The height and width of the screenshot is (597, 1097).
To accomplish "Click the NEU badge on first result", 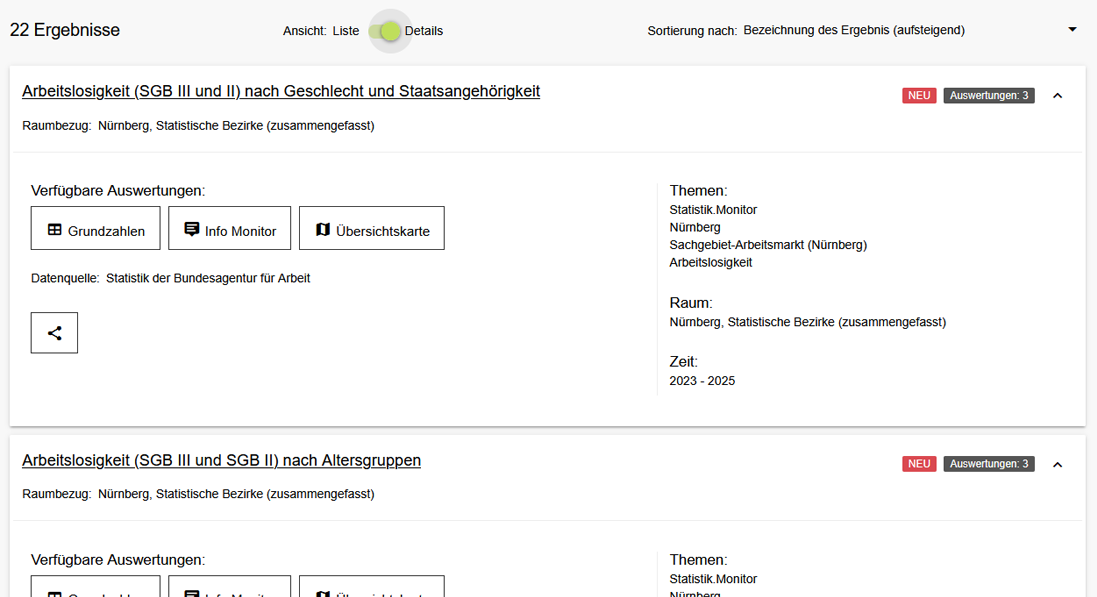I will (x=919, y=96).
